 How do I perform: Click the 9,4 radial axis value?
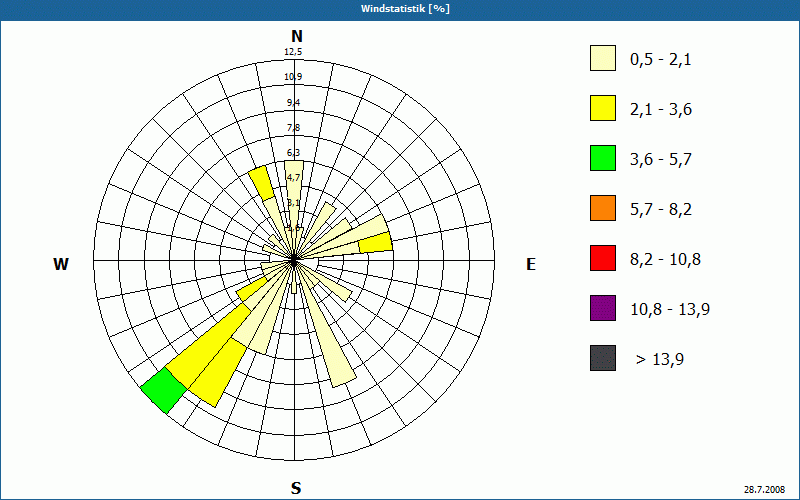[x=293, y=103]
